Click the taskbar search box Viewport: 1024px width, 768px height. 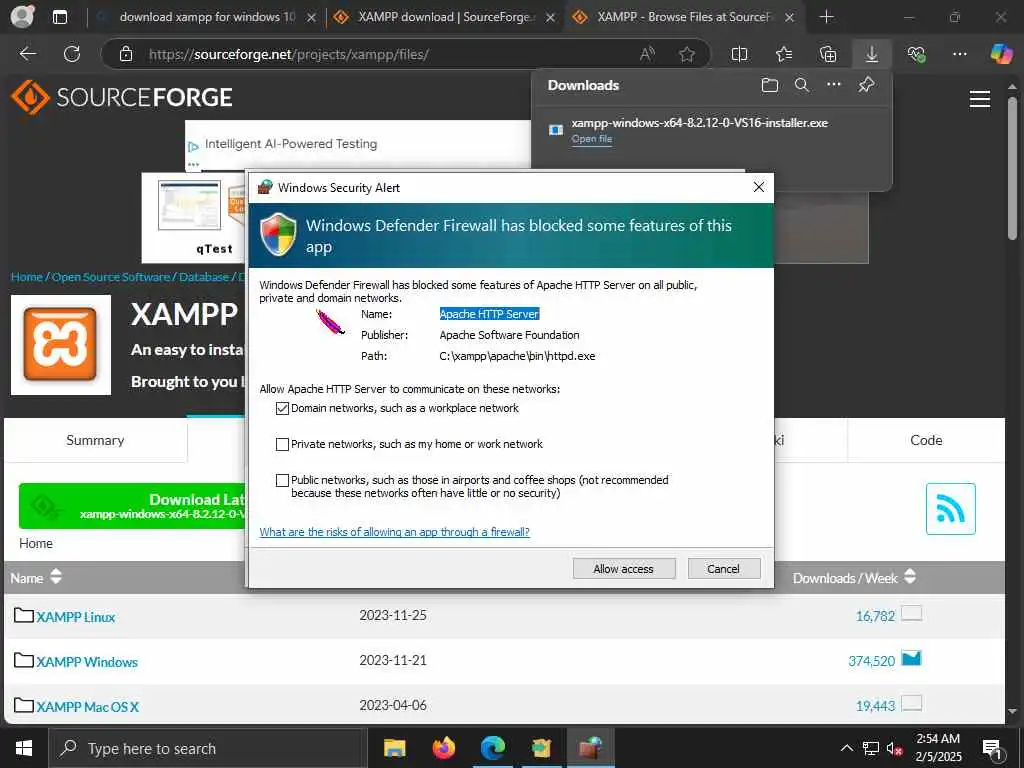coord(206,748)
